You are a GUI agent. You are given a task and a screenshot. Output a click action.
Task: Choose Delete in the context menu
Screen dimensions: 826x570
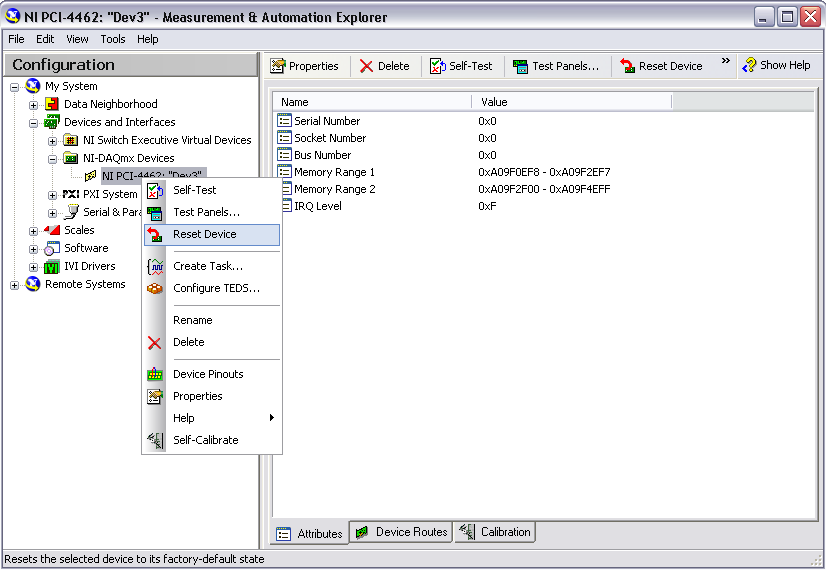click(212, 342)
